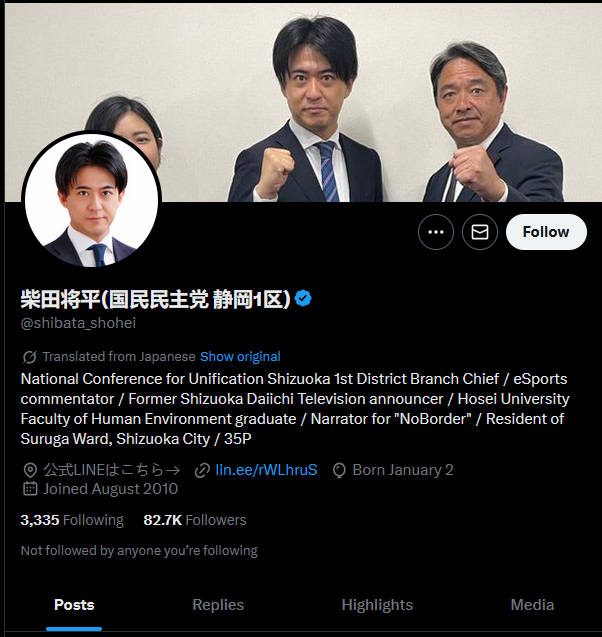This screenshot has height=637, width=602.
Task: Open the Media tab
Action: coord(532,605)
